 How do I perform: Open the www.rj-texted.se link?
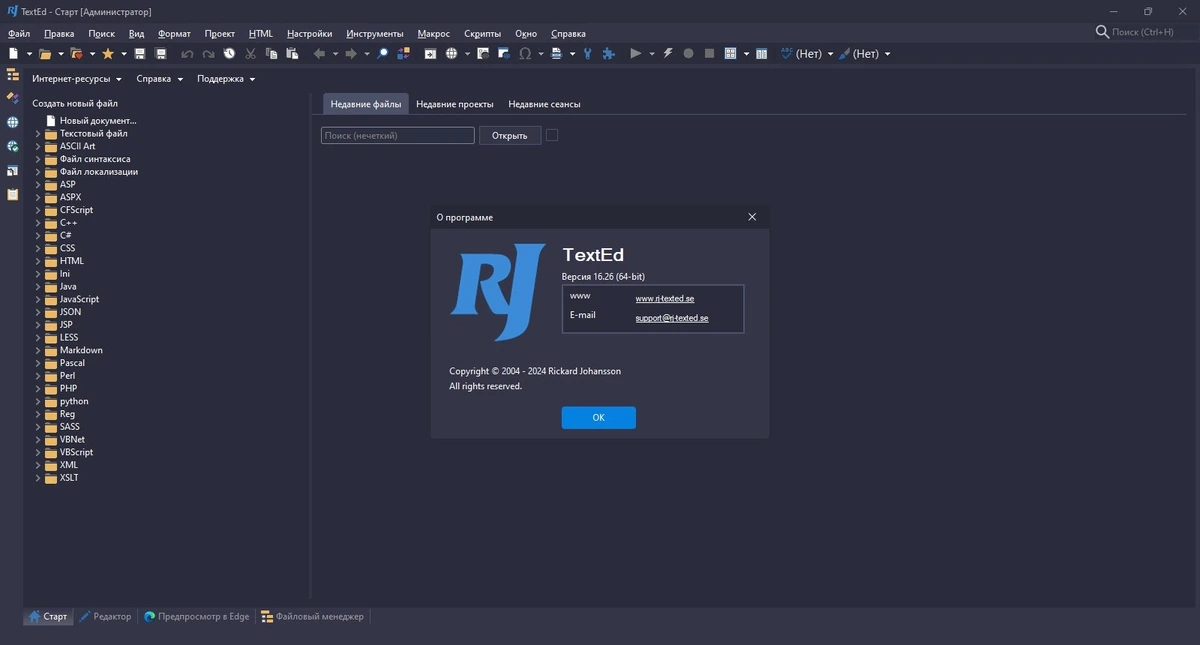pos(665,298)
